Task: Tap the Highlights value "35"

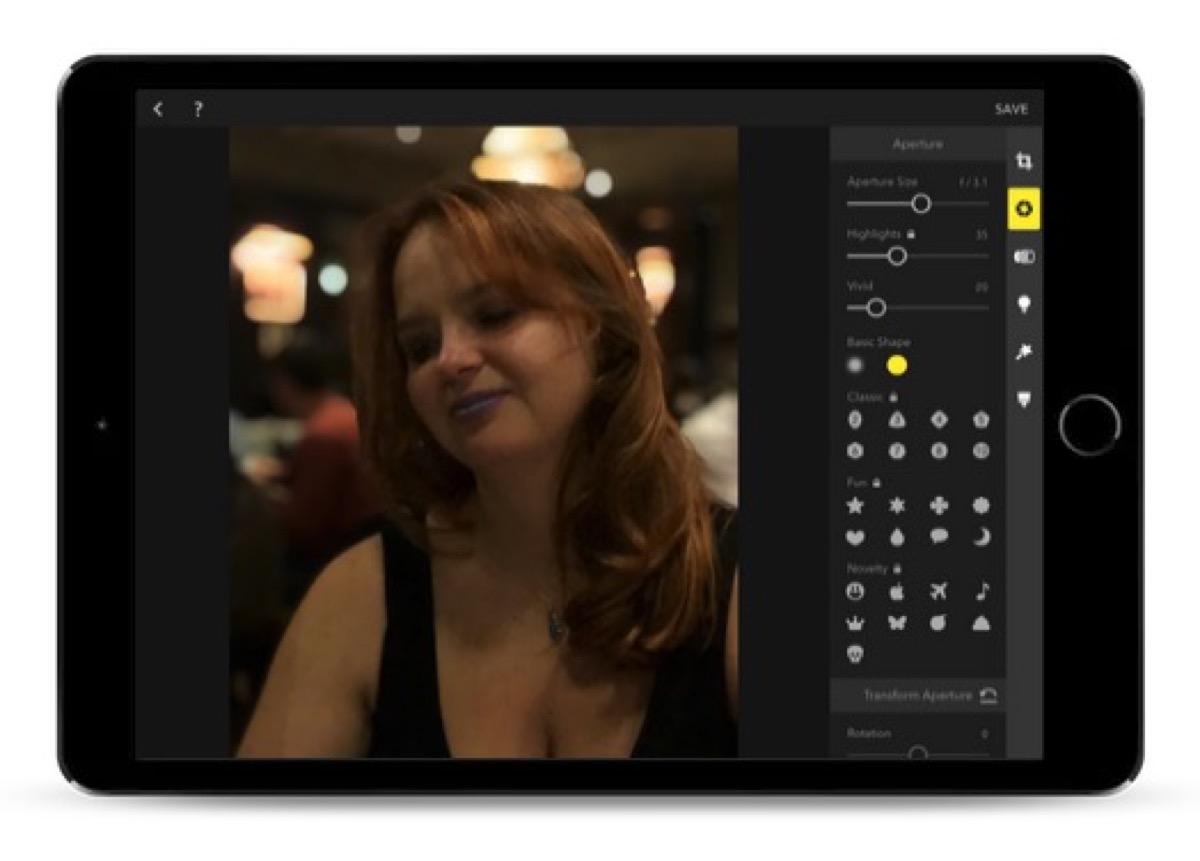Action: pyautogui.click(x=981, y=235)
